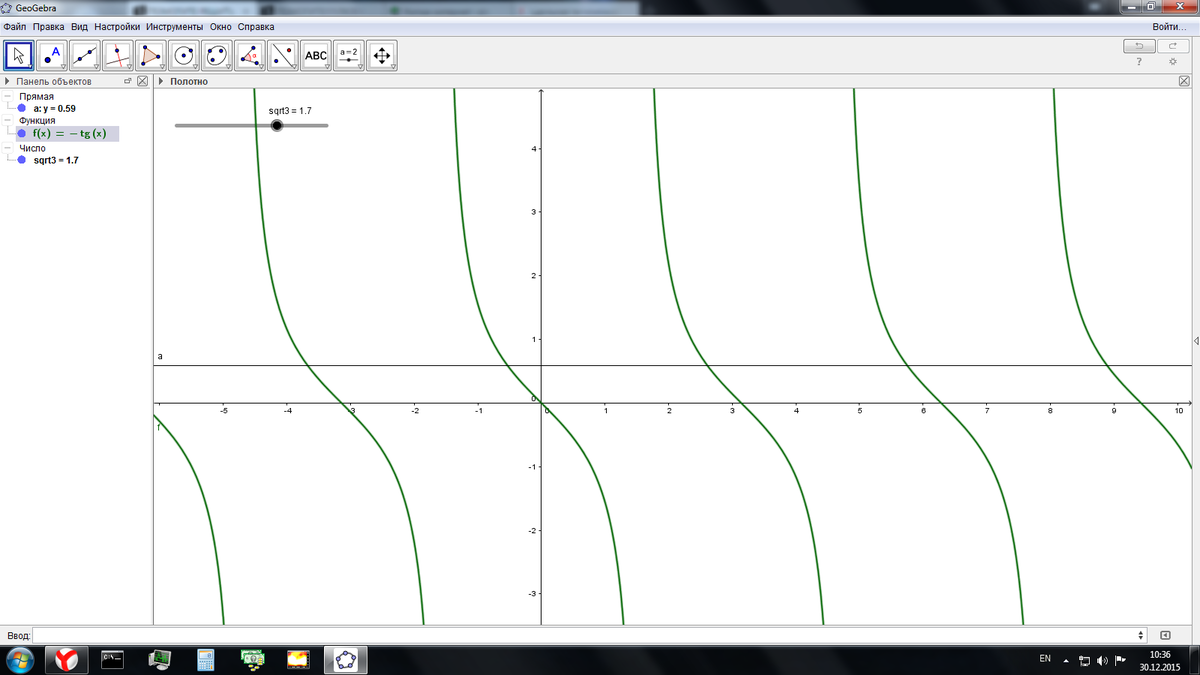Select the ABC text tool

tap(316, 56)
